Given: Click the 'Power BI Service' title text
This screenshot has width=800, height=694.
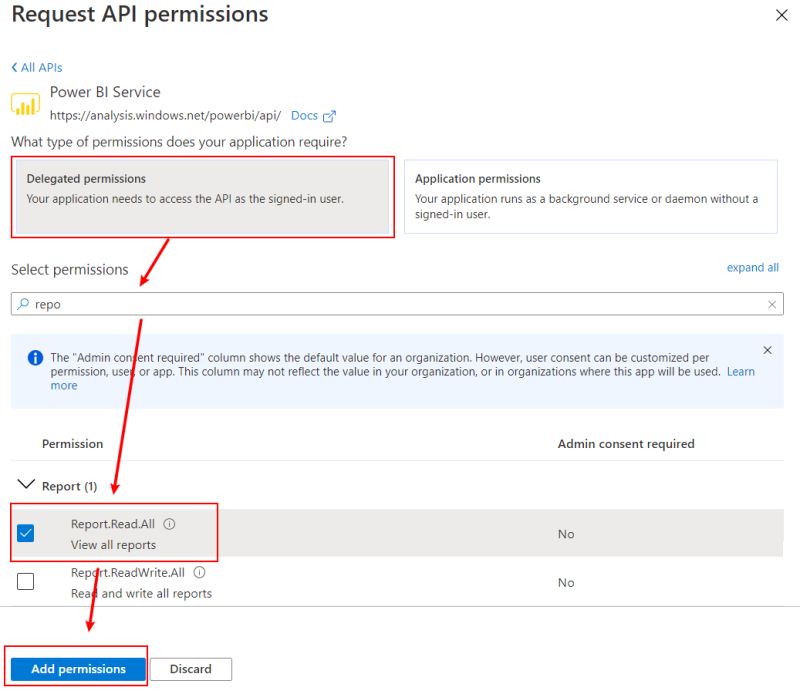Looking at the screenshot, I should [105, 92].
